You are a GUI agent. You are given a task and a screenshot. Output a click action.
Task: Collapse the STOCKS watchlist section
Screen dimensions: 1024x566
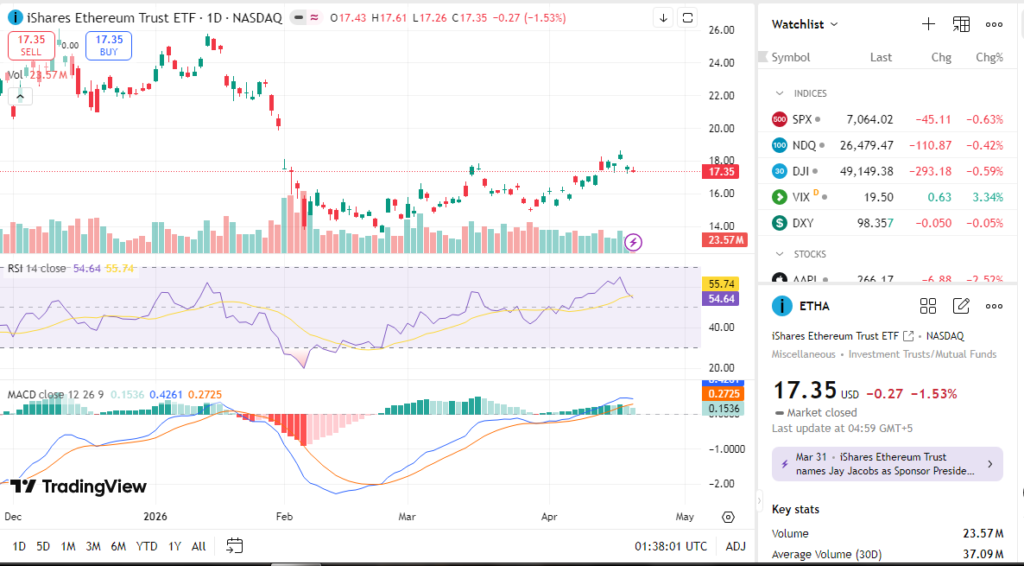click(x=780, y=254)
